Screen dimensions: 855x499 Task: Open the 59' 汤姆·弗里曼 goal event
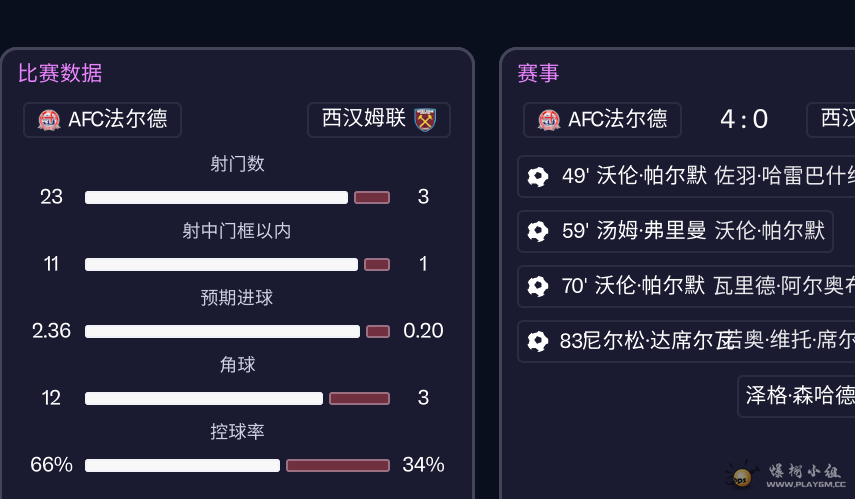tap(675, 231)
